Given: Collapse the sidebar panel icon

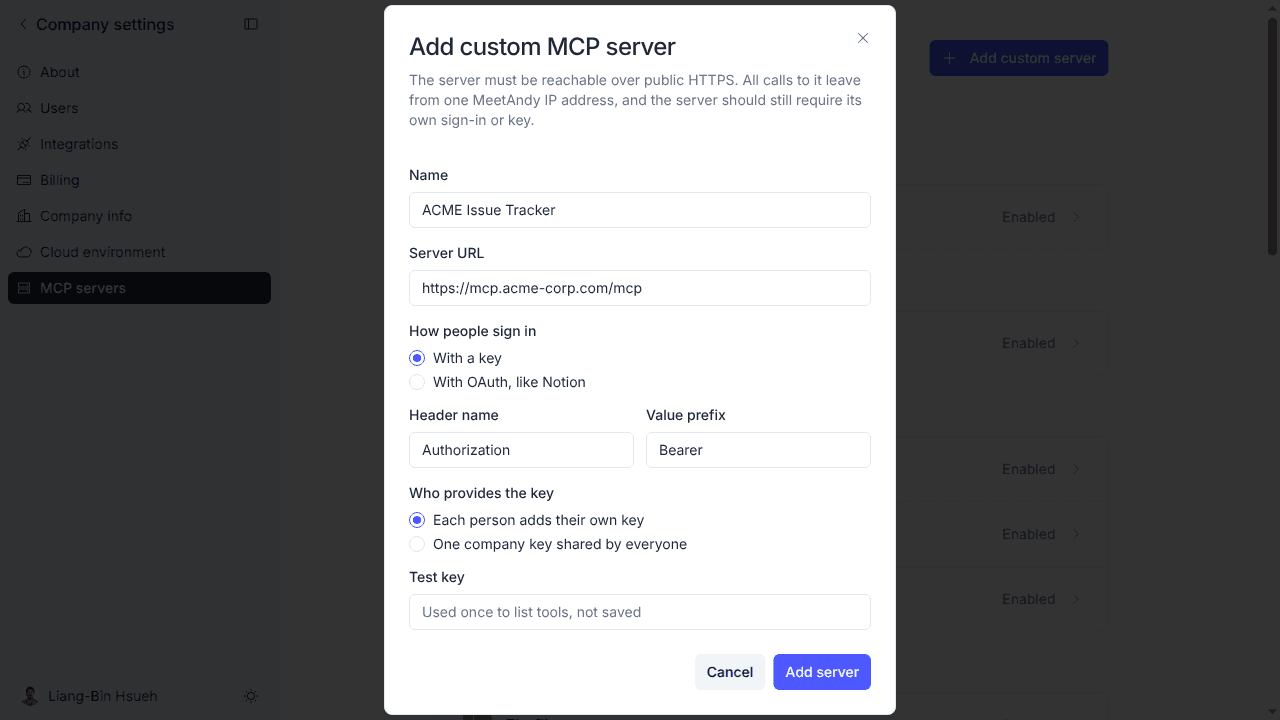Looking at the screenshot, I should 251,24.
